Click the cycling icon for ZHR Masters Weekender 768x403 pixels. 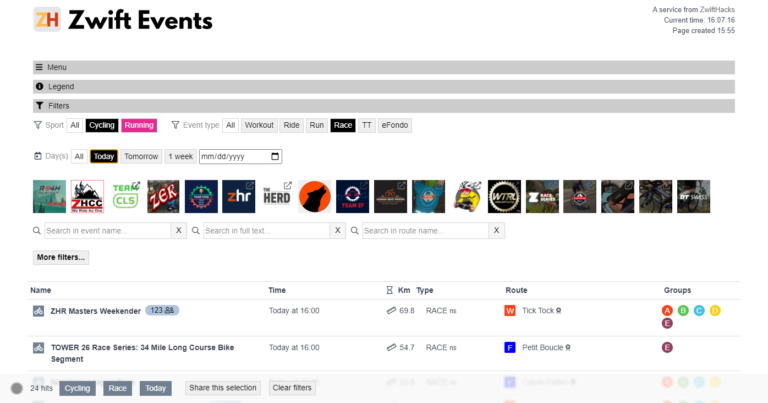click(x=39, y=311)
